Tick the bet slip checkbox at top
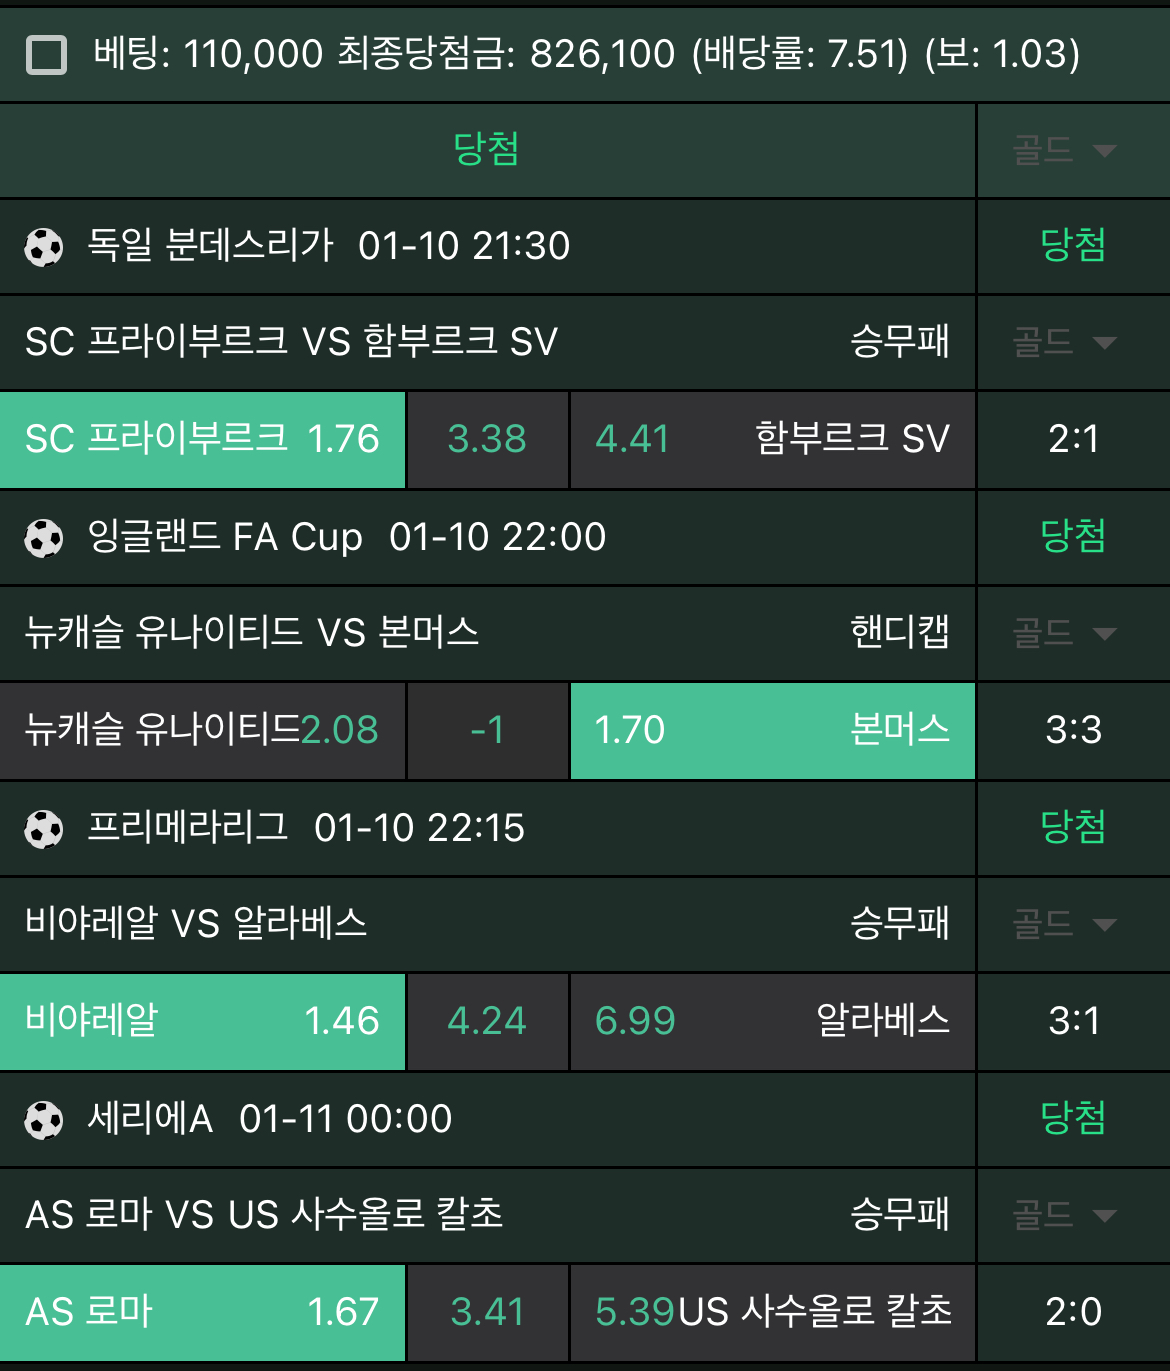 click(46, 55)
